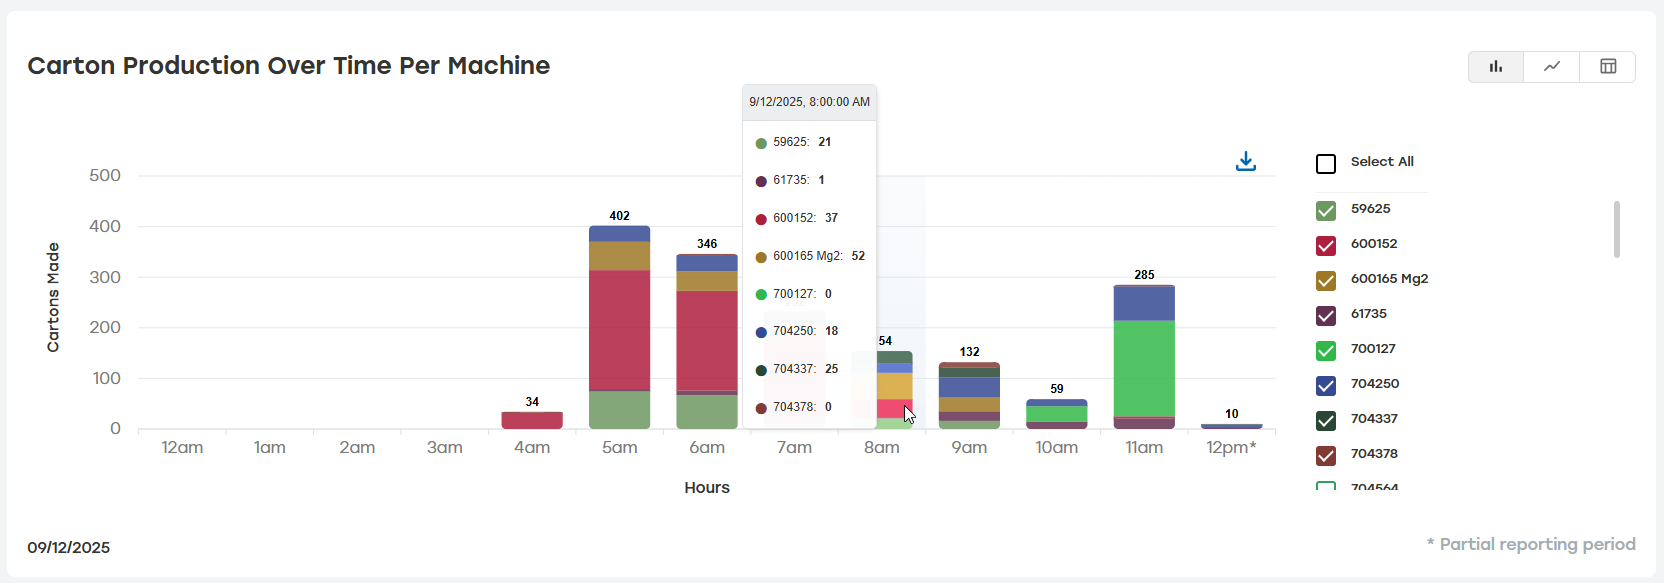Click the 9am stacked bar
This screenshot has width=1664, height=583.
coord(969,395)
